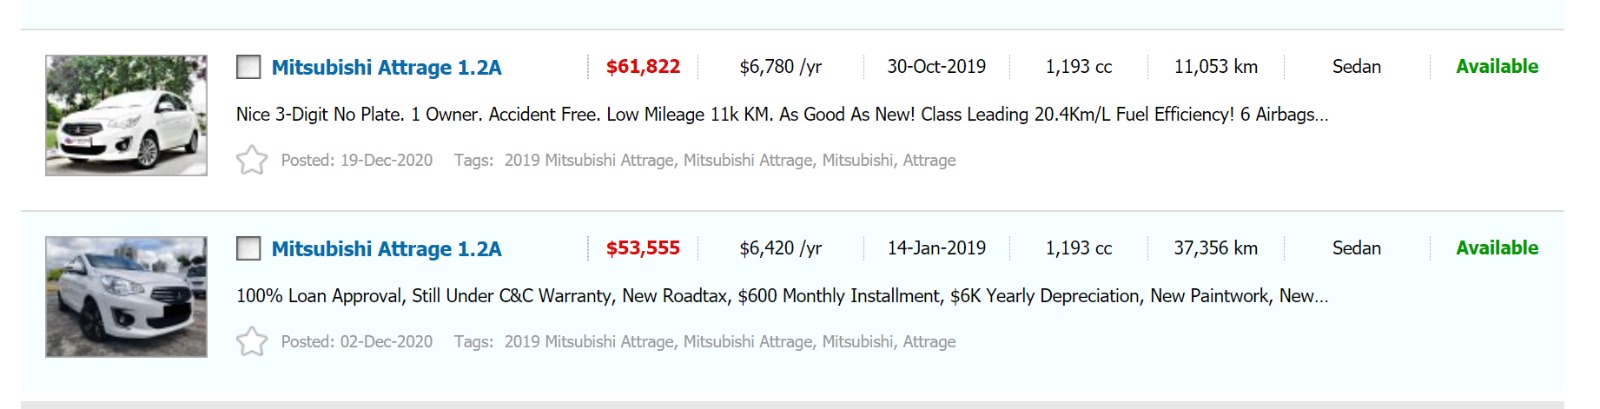Open the 'Nice 3-Digit No Plate' description
Image resolution: width=1600 pixels, height=409 pixels.
pos(781,115)
